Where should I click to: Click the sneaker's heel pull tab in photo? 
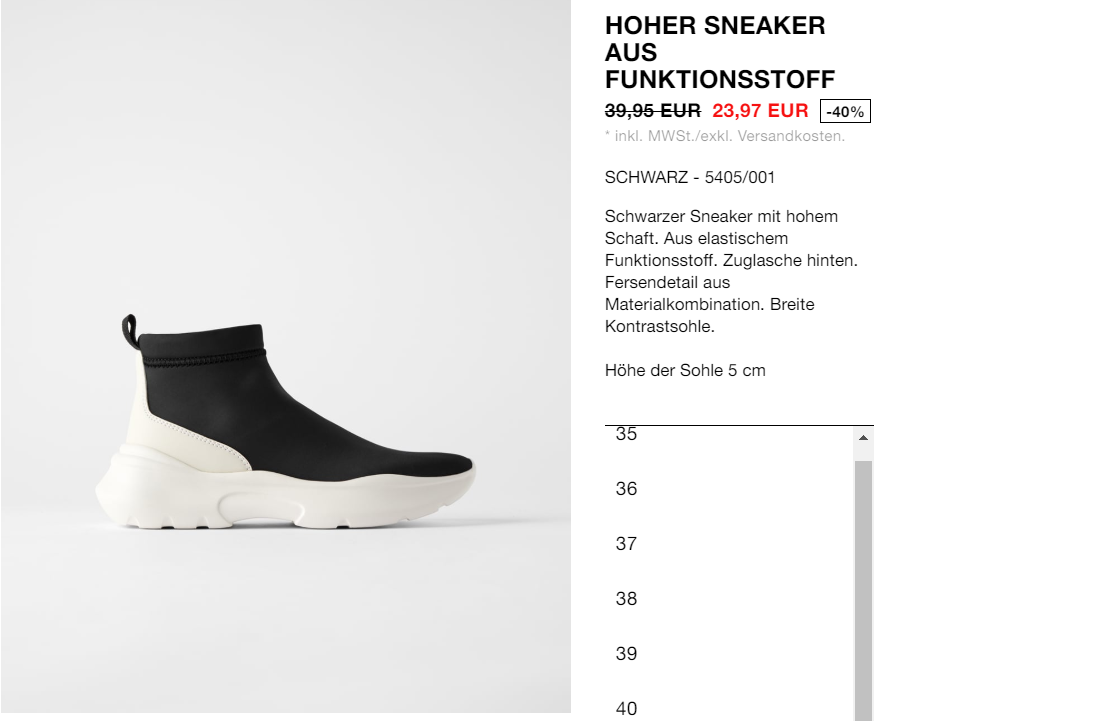coord(130,333)
